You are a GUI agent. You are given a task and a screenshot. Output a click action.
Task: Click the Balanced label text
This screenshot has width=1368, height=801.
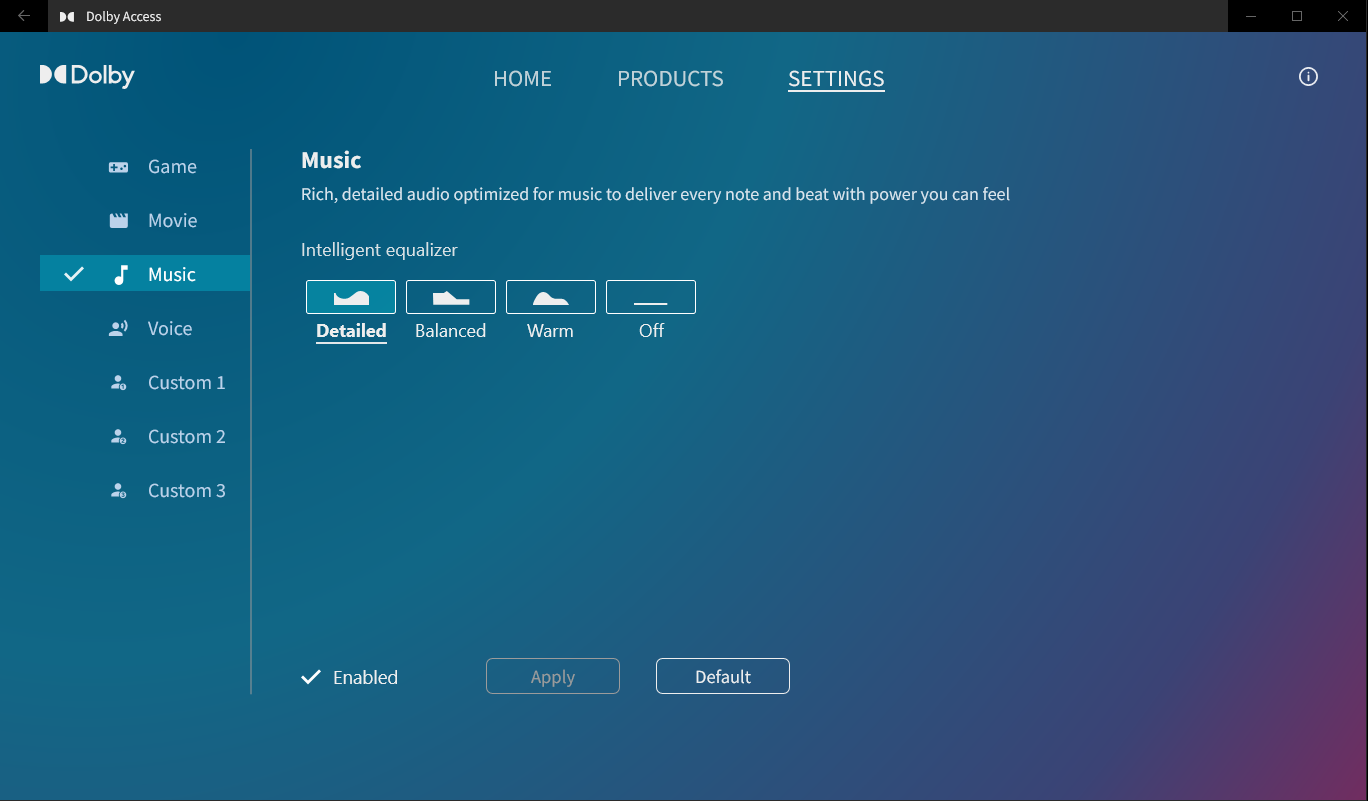(x=451, y=331)
